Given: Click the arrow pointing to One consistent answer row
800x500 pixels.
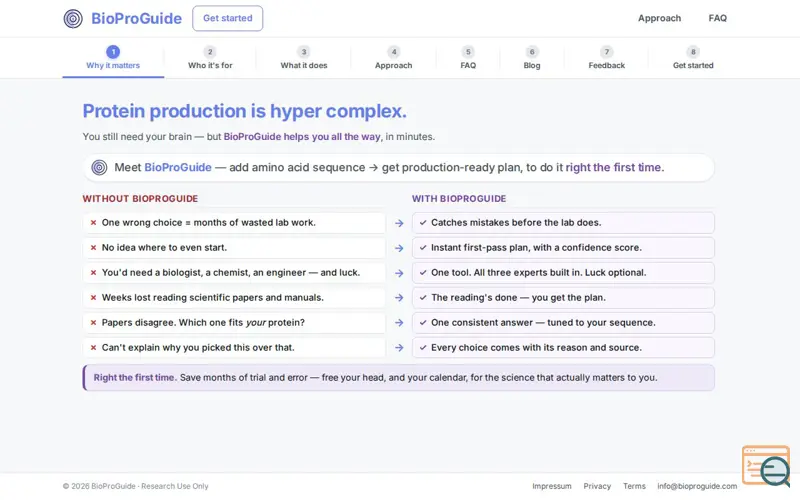Looking at the screenshot, I should (399, 323).
